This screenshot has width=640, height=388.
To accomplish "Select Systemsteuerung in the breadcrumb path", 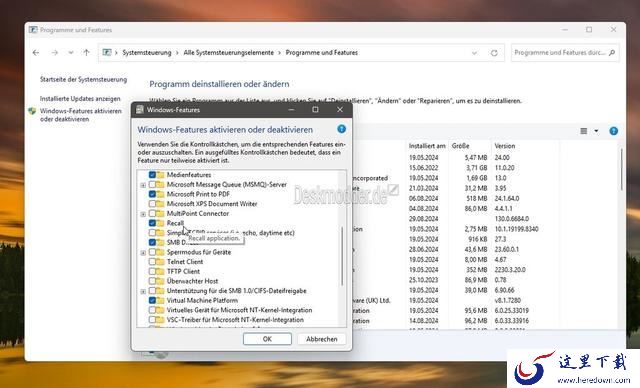I will 147,53.
